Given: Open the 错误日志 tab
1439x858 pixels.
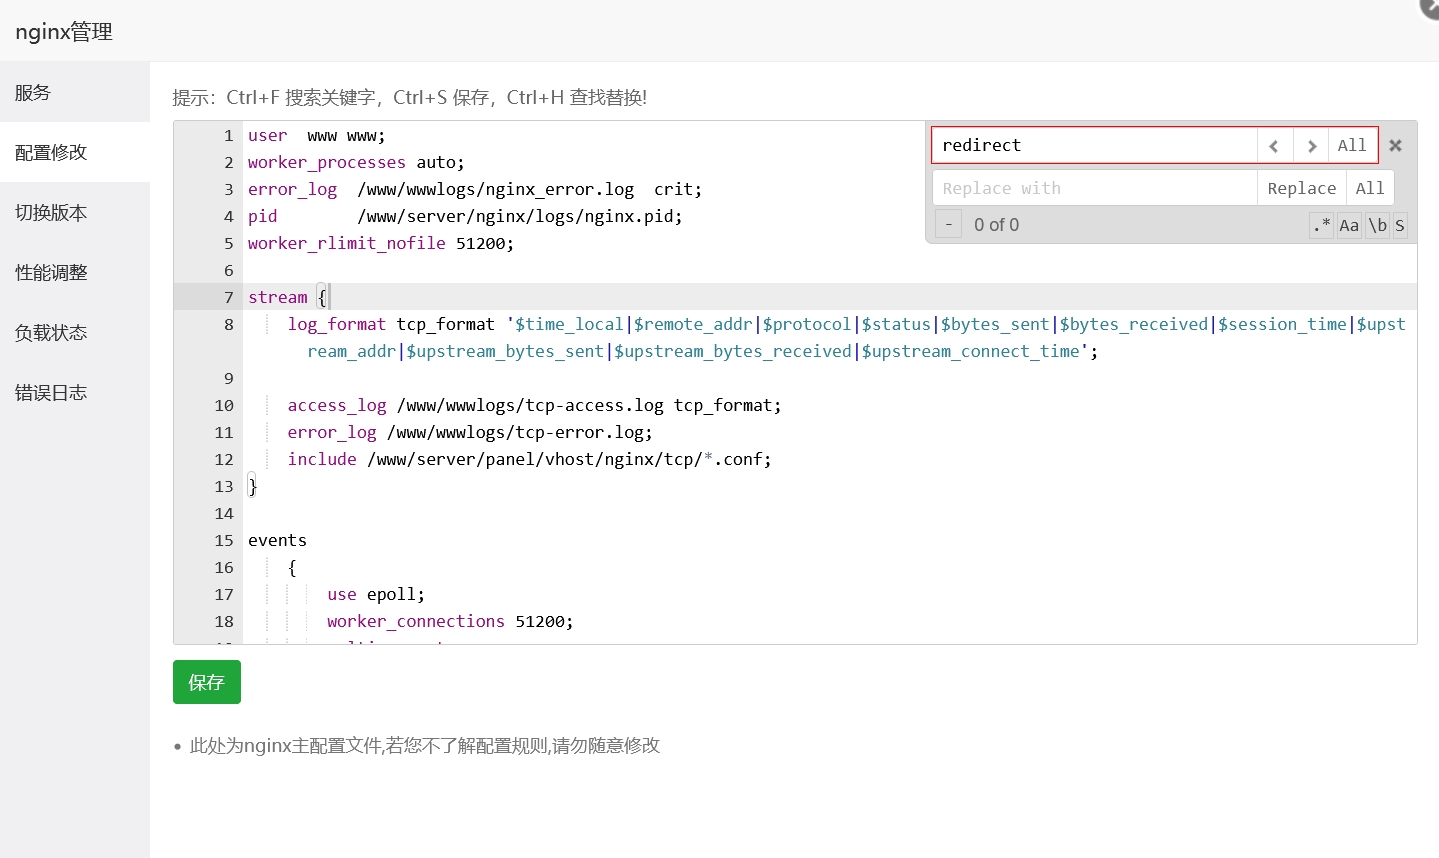Looking at the screenshot, I should tap(75, 392).
